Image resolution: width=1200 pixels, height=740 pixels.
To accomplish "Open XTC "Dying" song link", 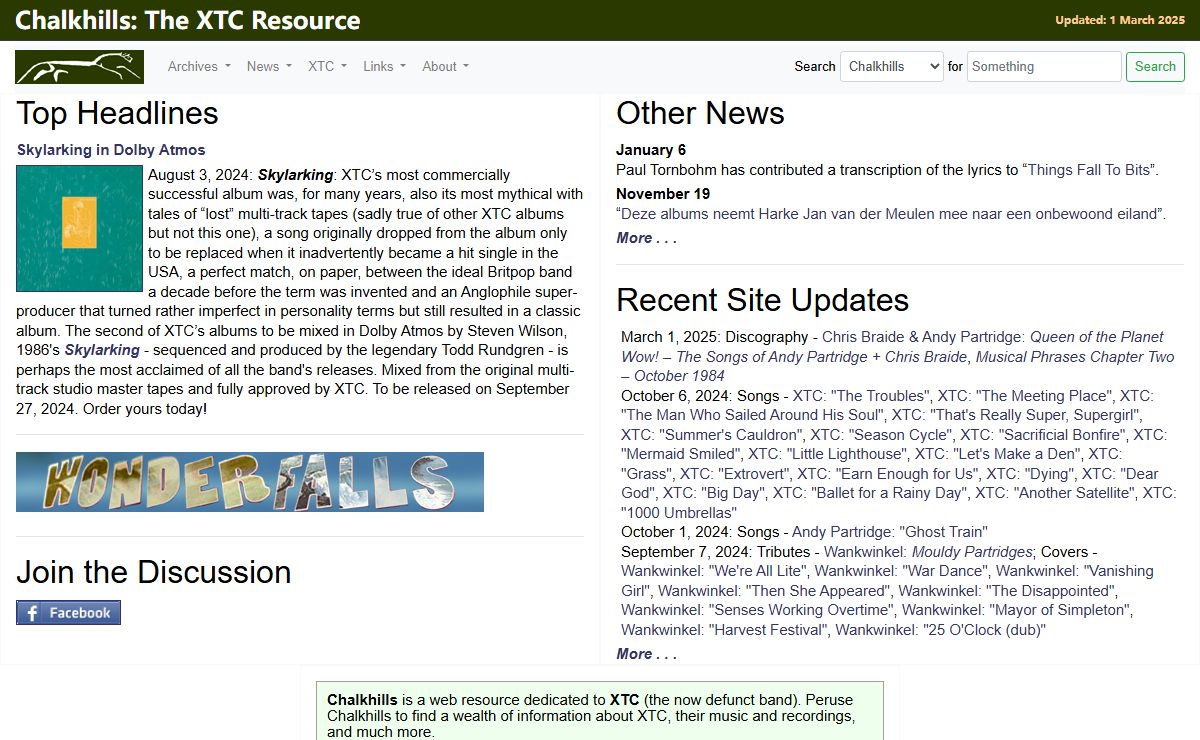I will [x=1031, y=474].
